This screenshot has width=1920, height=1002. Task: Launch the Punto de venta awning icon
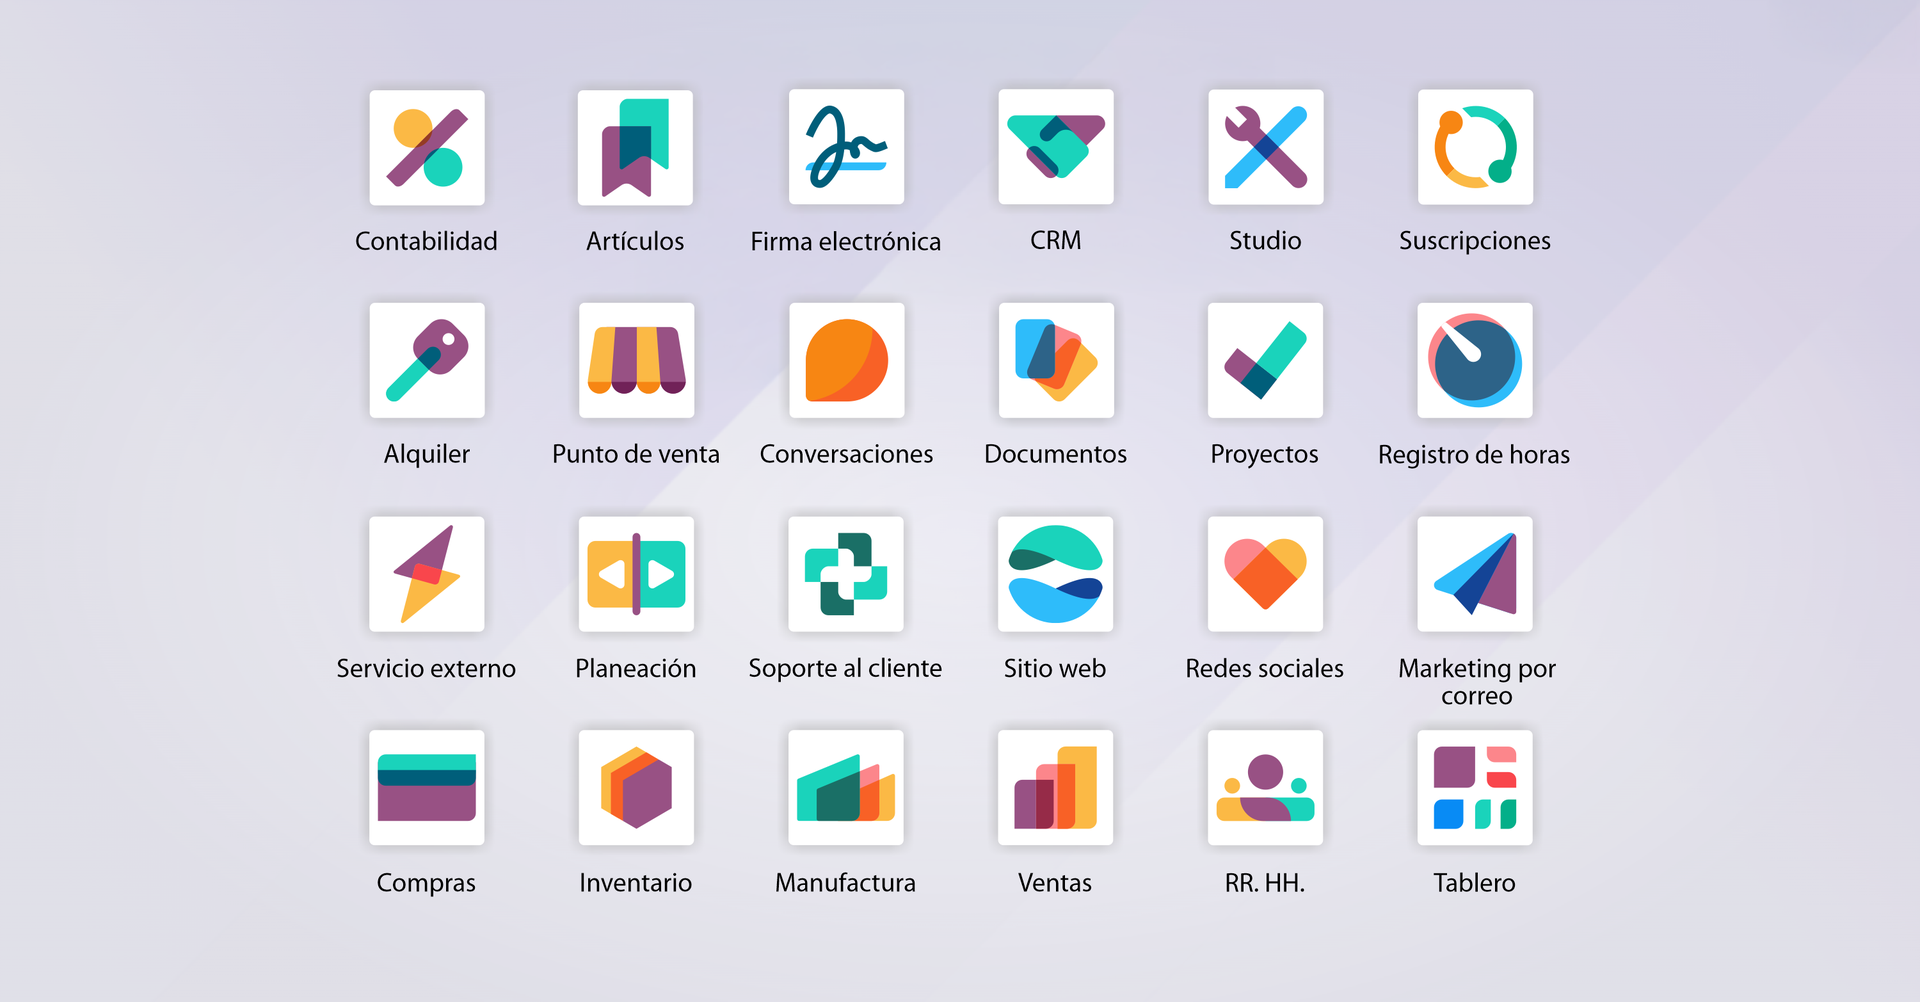click(x=636, y=361)
